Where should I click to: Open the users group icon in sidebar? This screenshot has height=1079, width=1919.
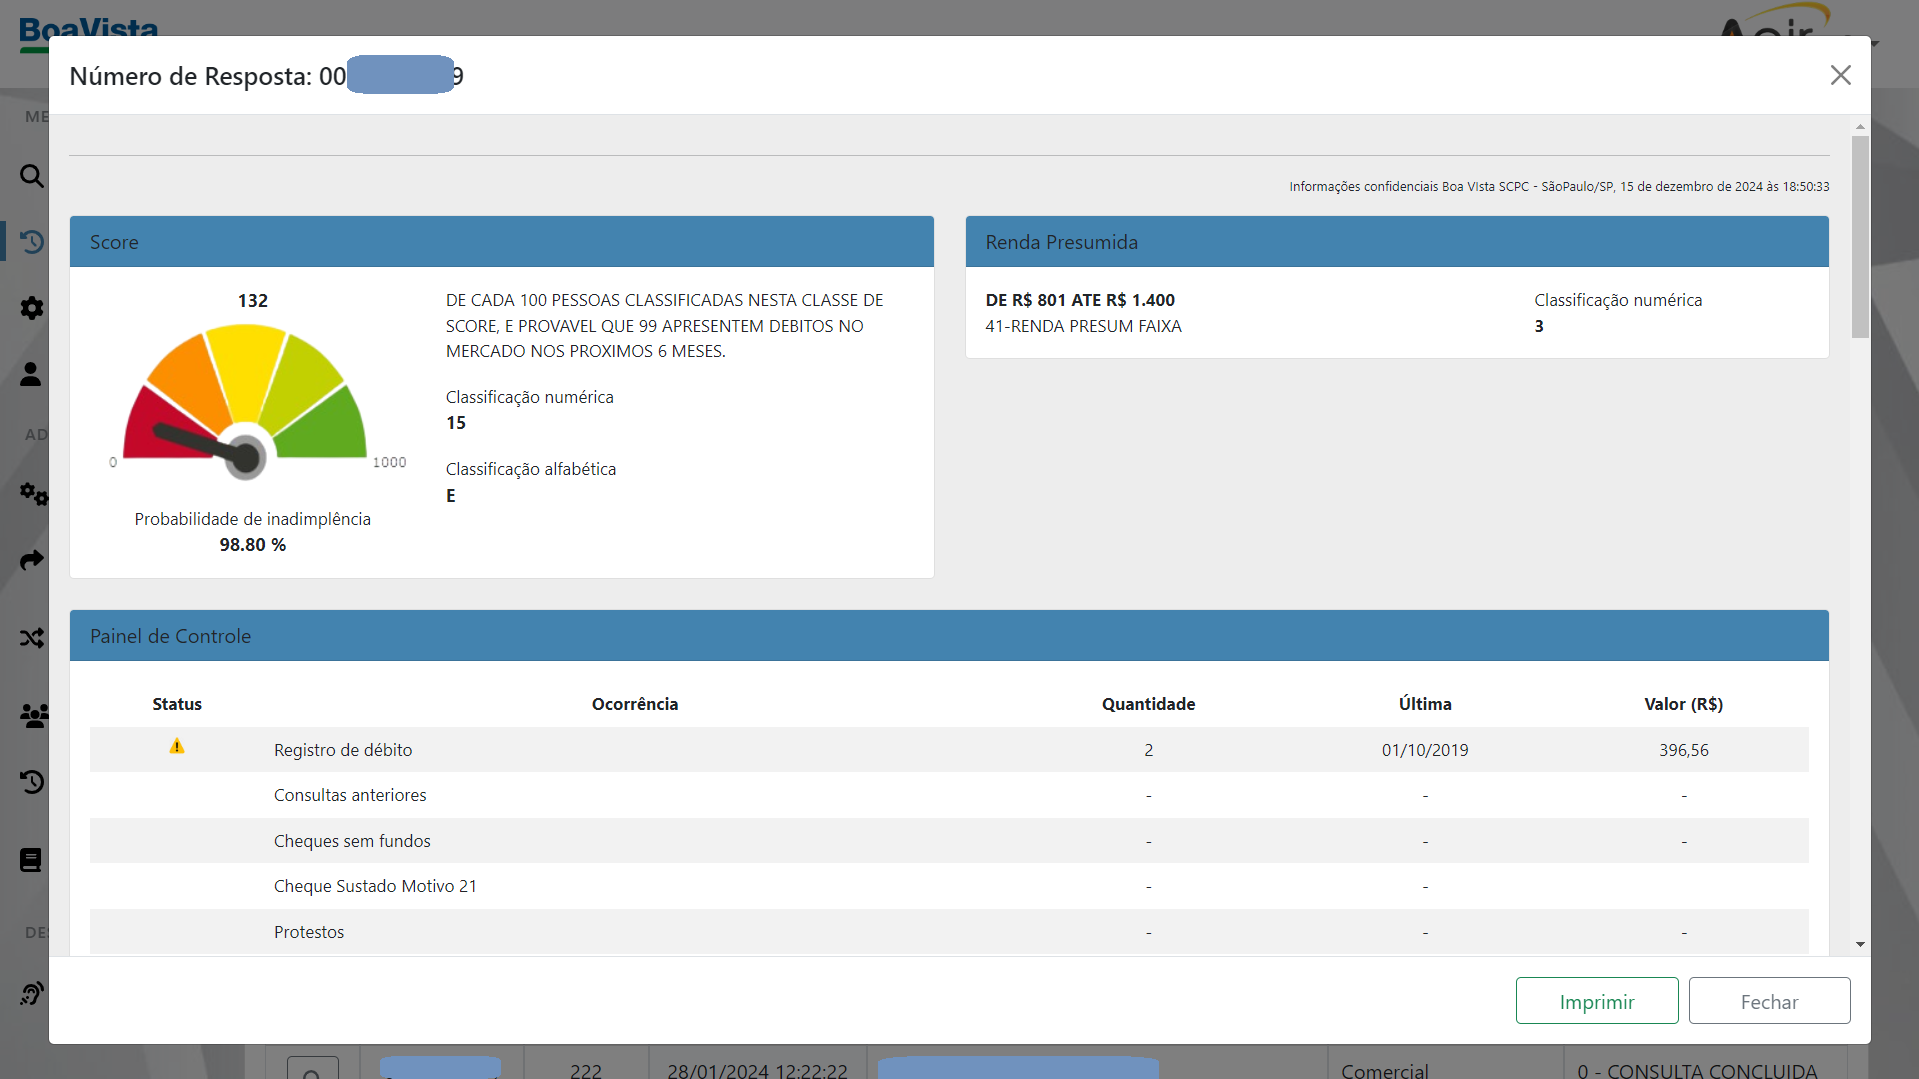pyautogui.click(x=33, y=716)
